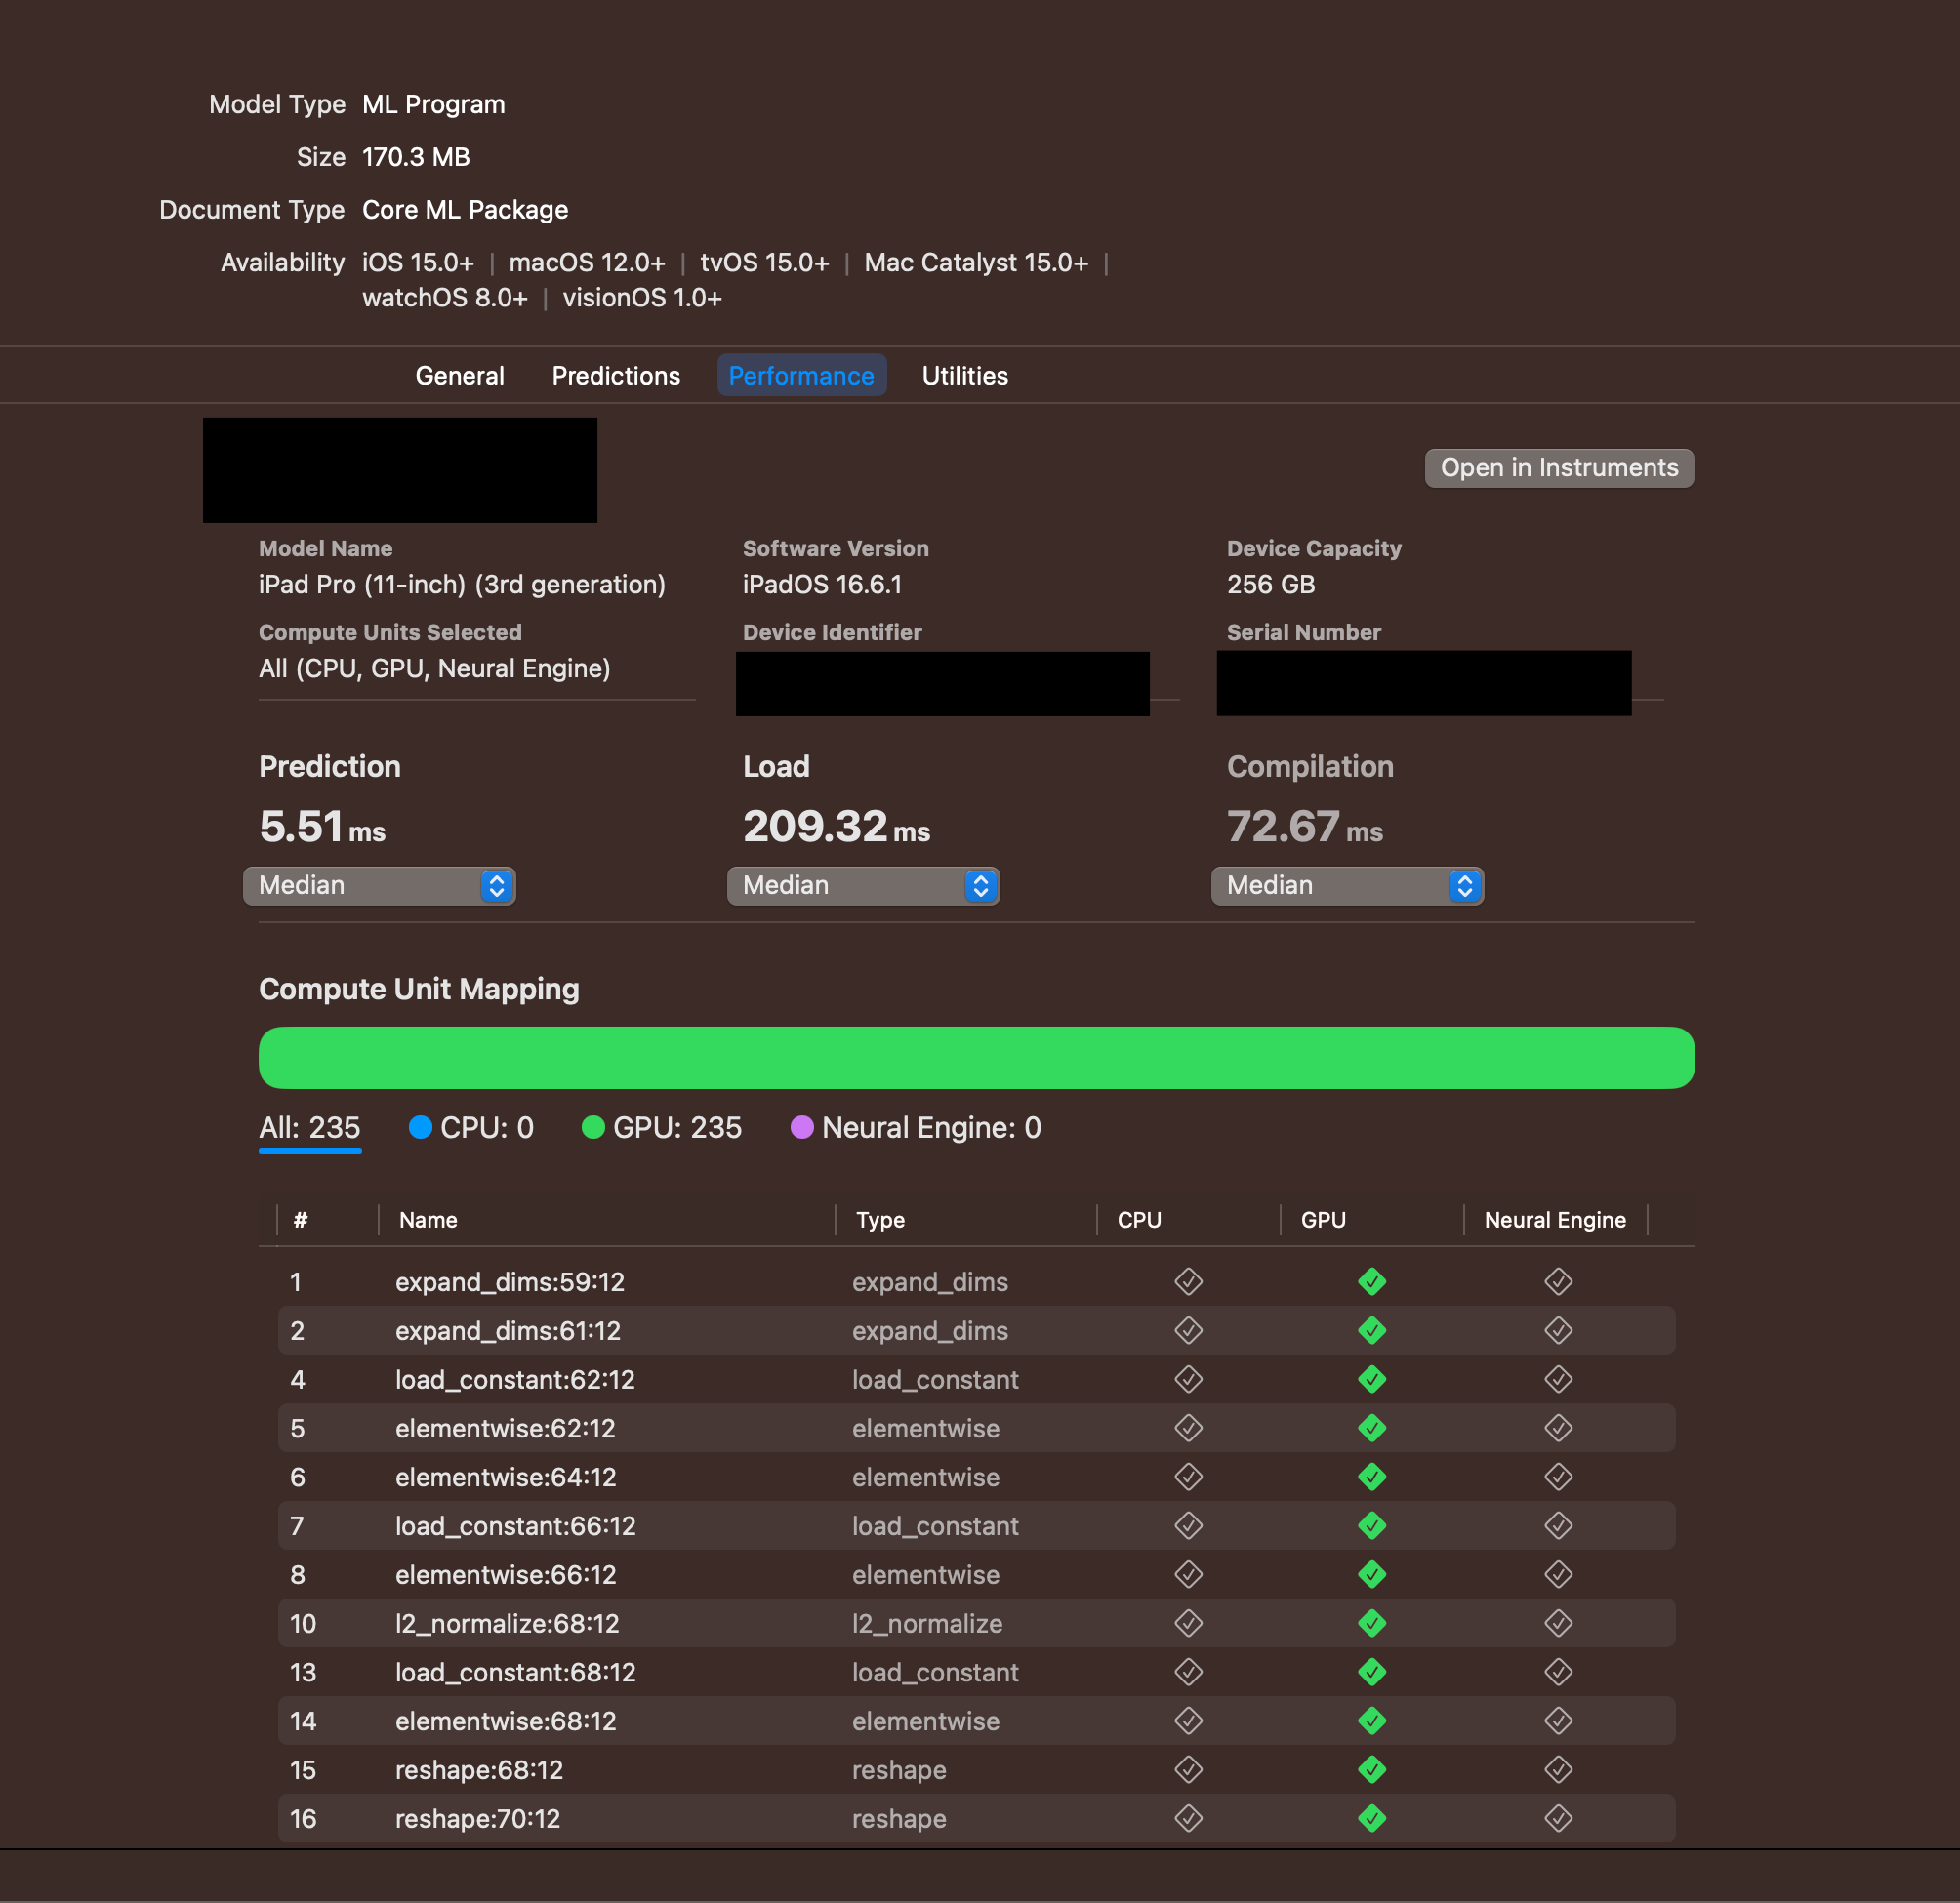The height and width of the screenshot is (1903, 1960).
Task: Filter operations by Neural Engine: 0
Action: [x=916, y=1128]
